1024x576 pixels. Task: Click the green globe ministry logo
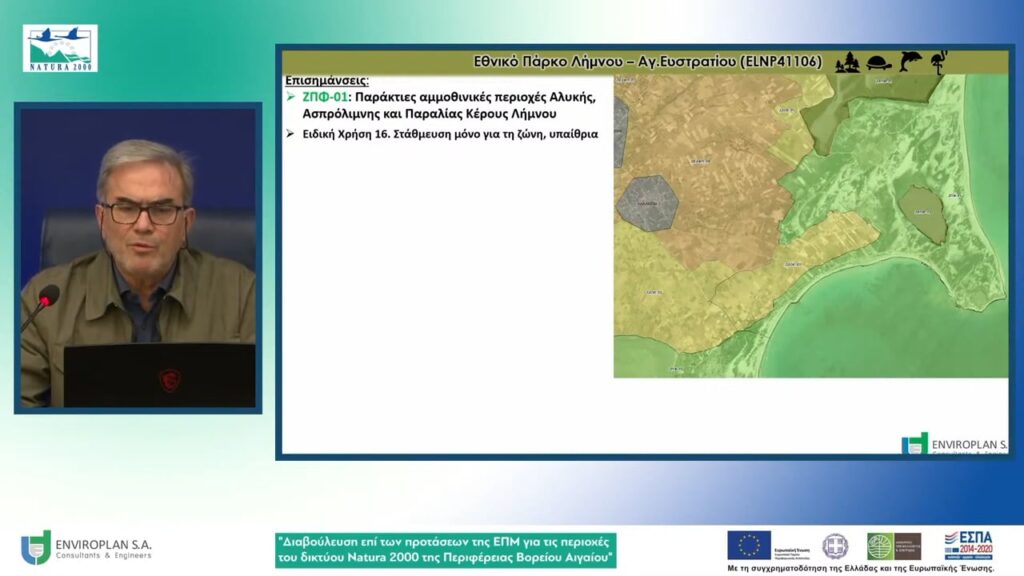click(x=894, y=547)
